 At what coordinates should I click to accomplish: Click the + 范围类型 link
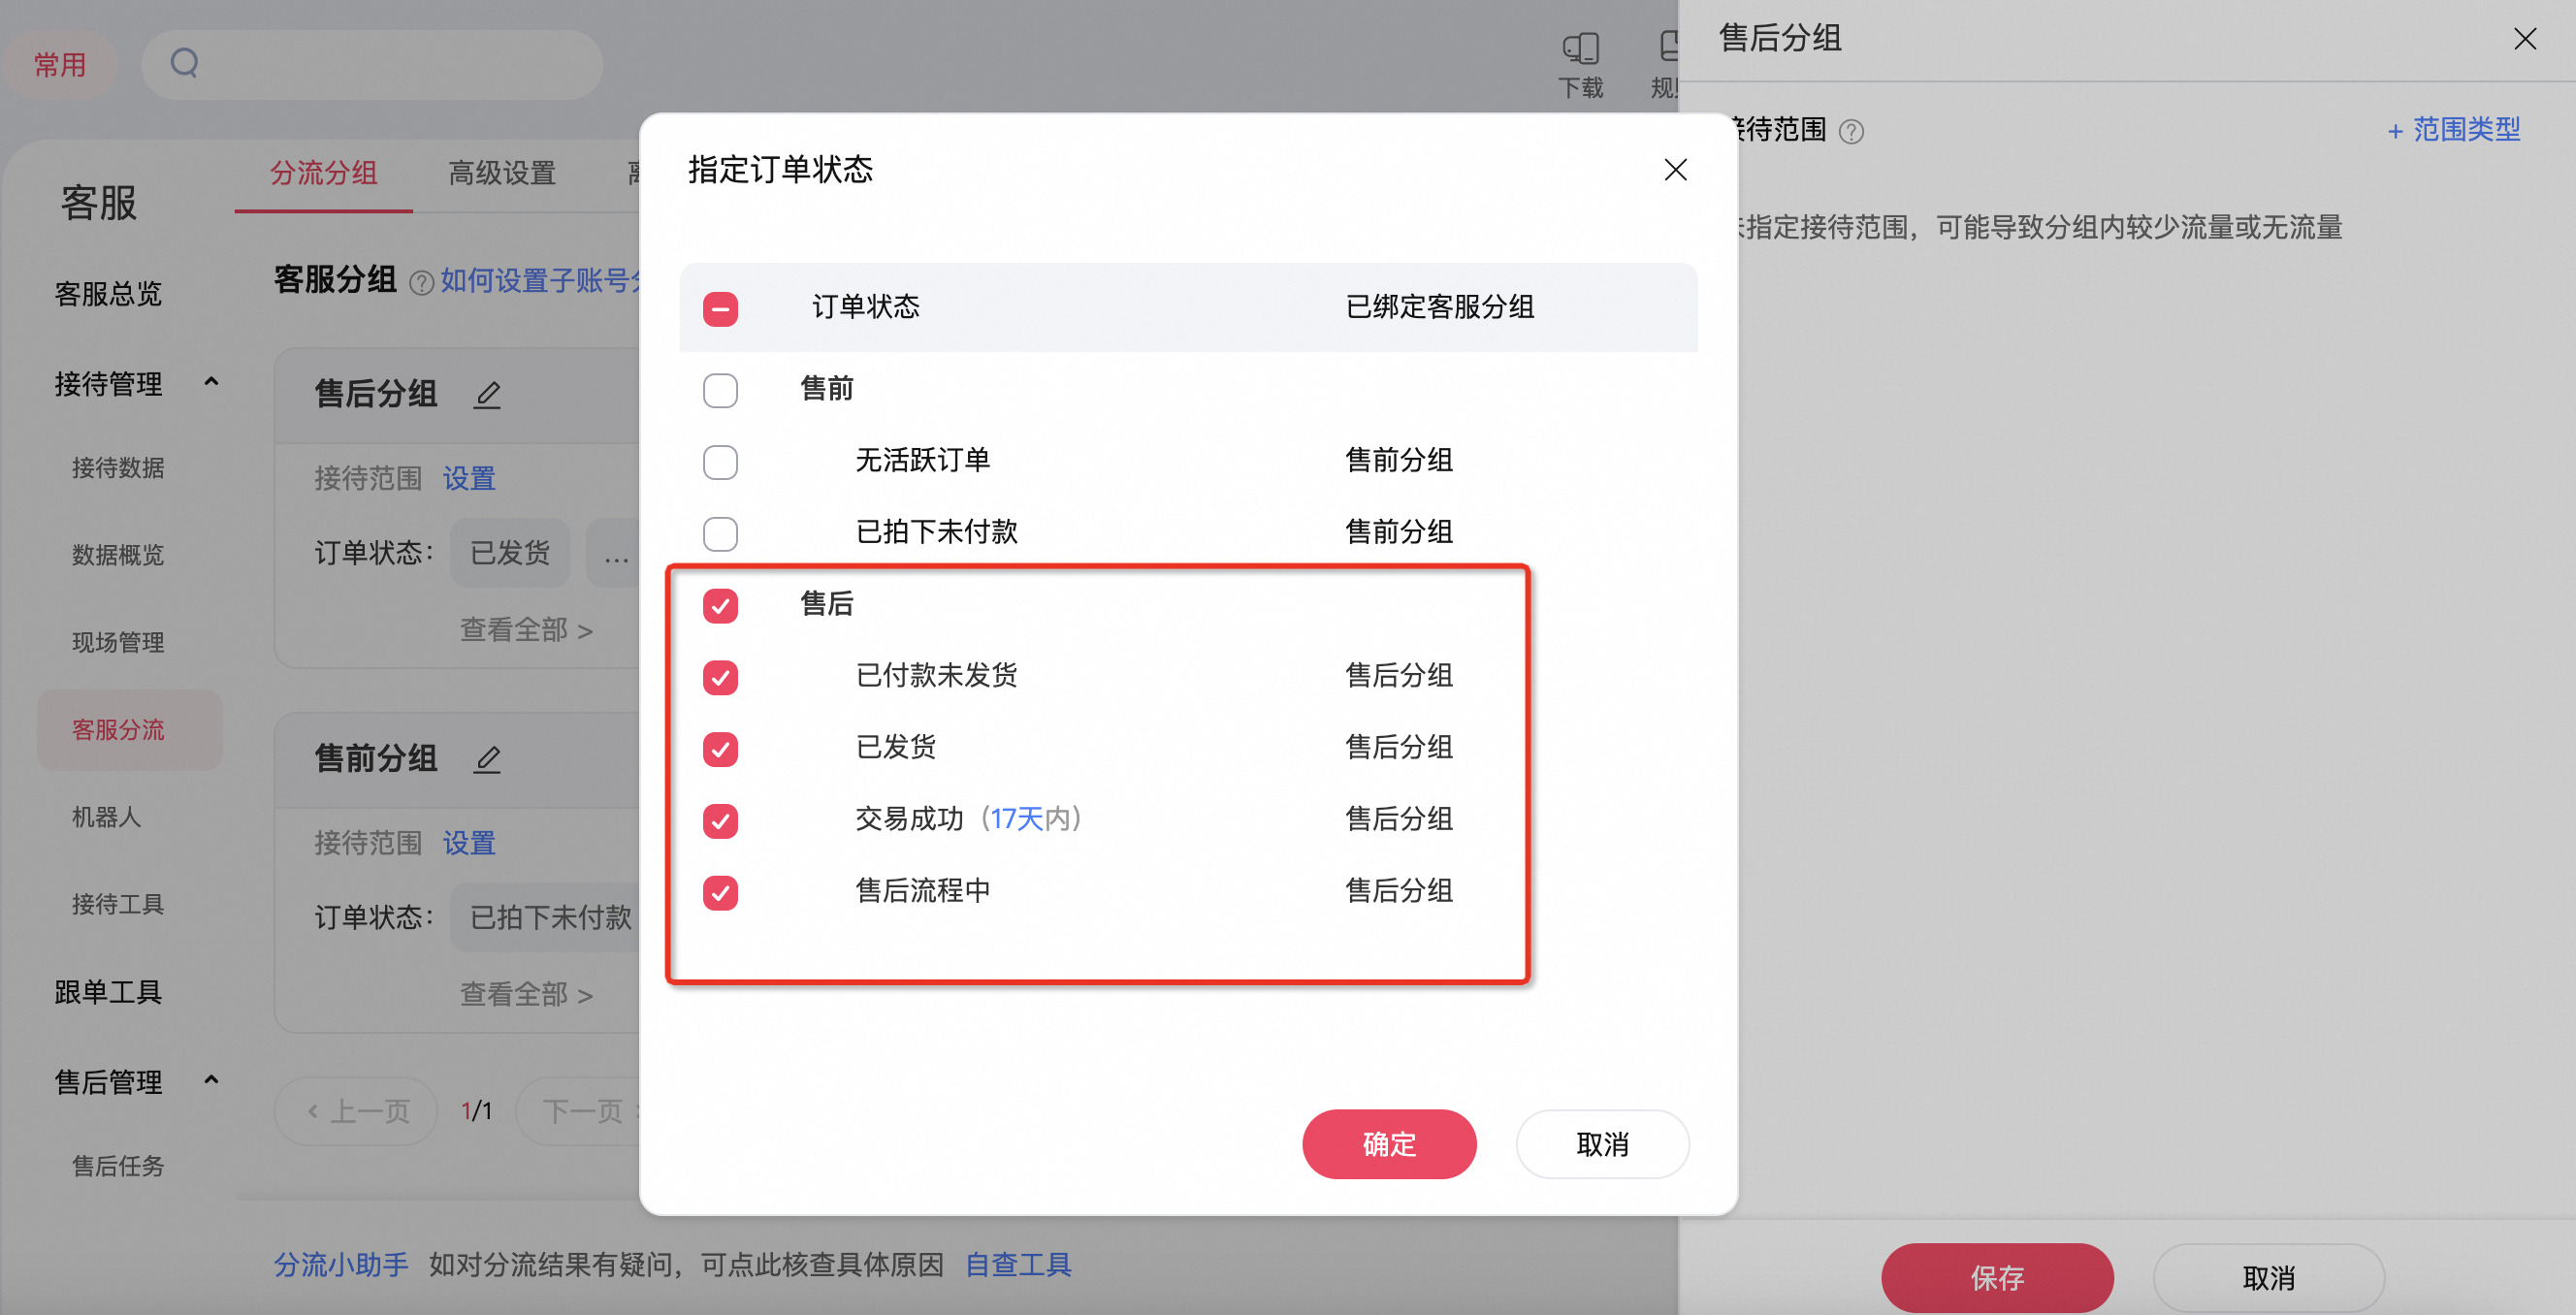click(2453, 130)
